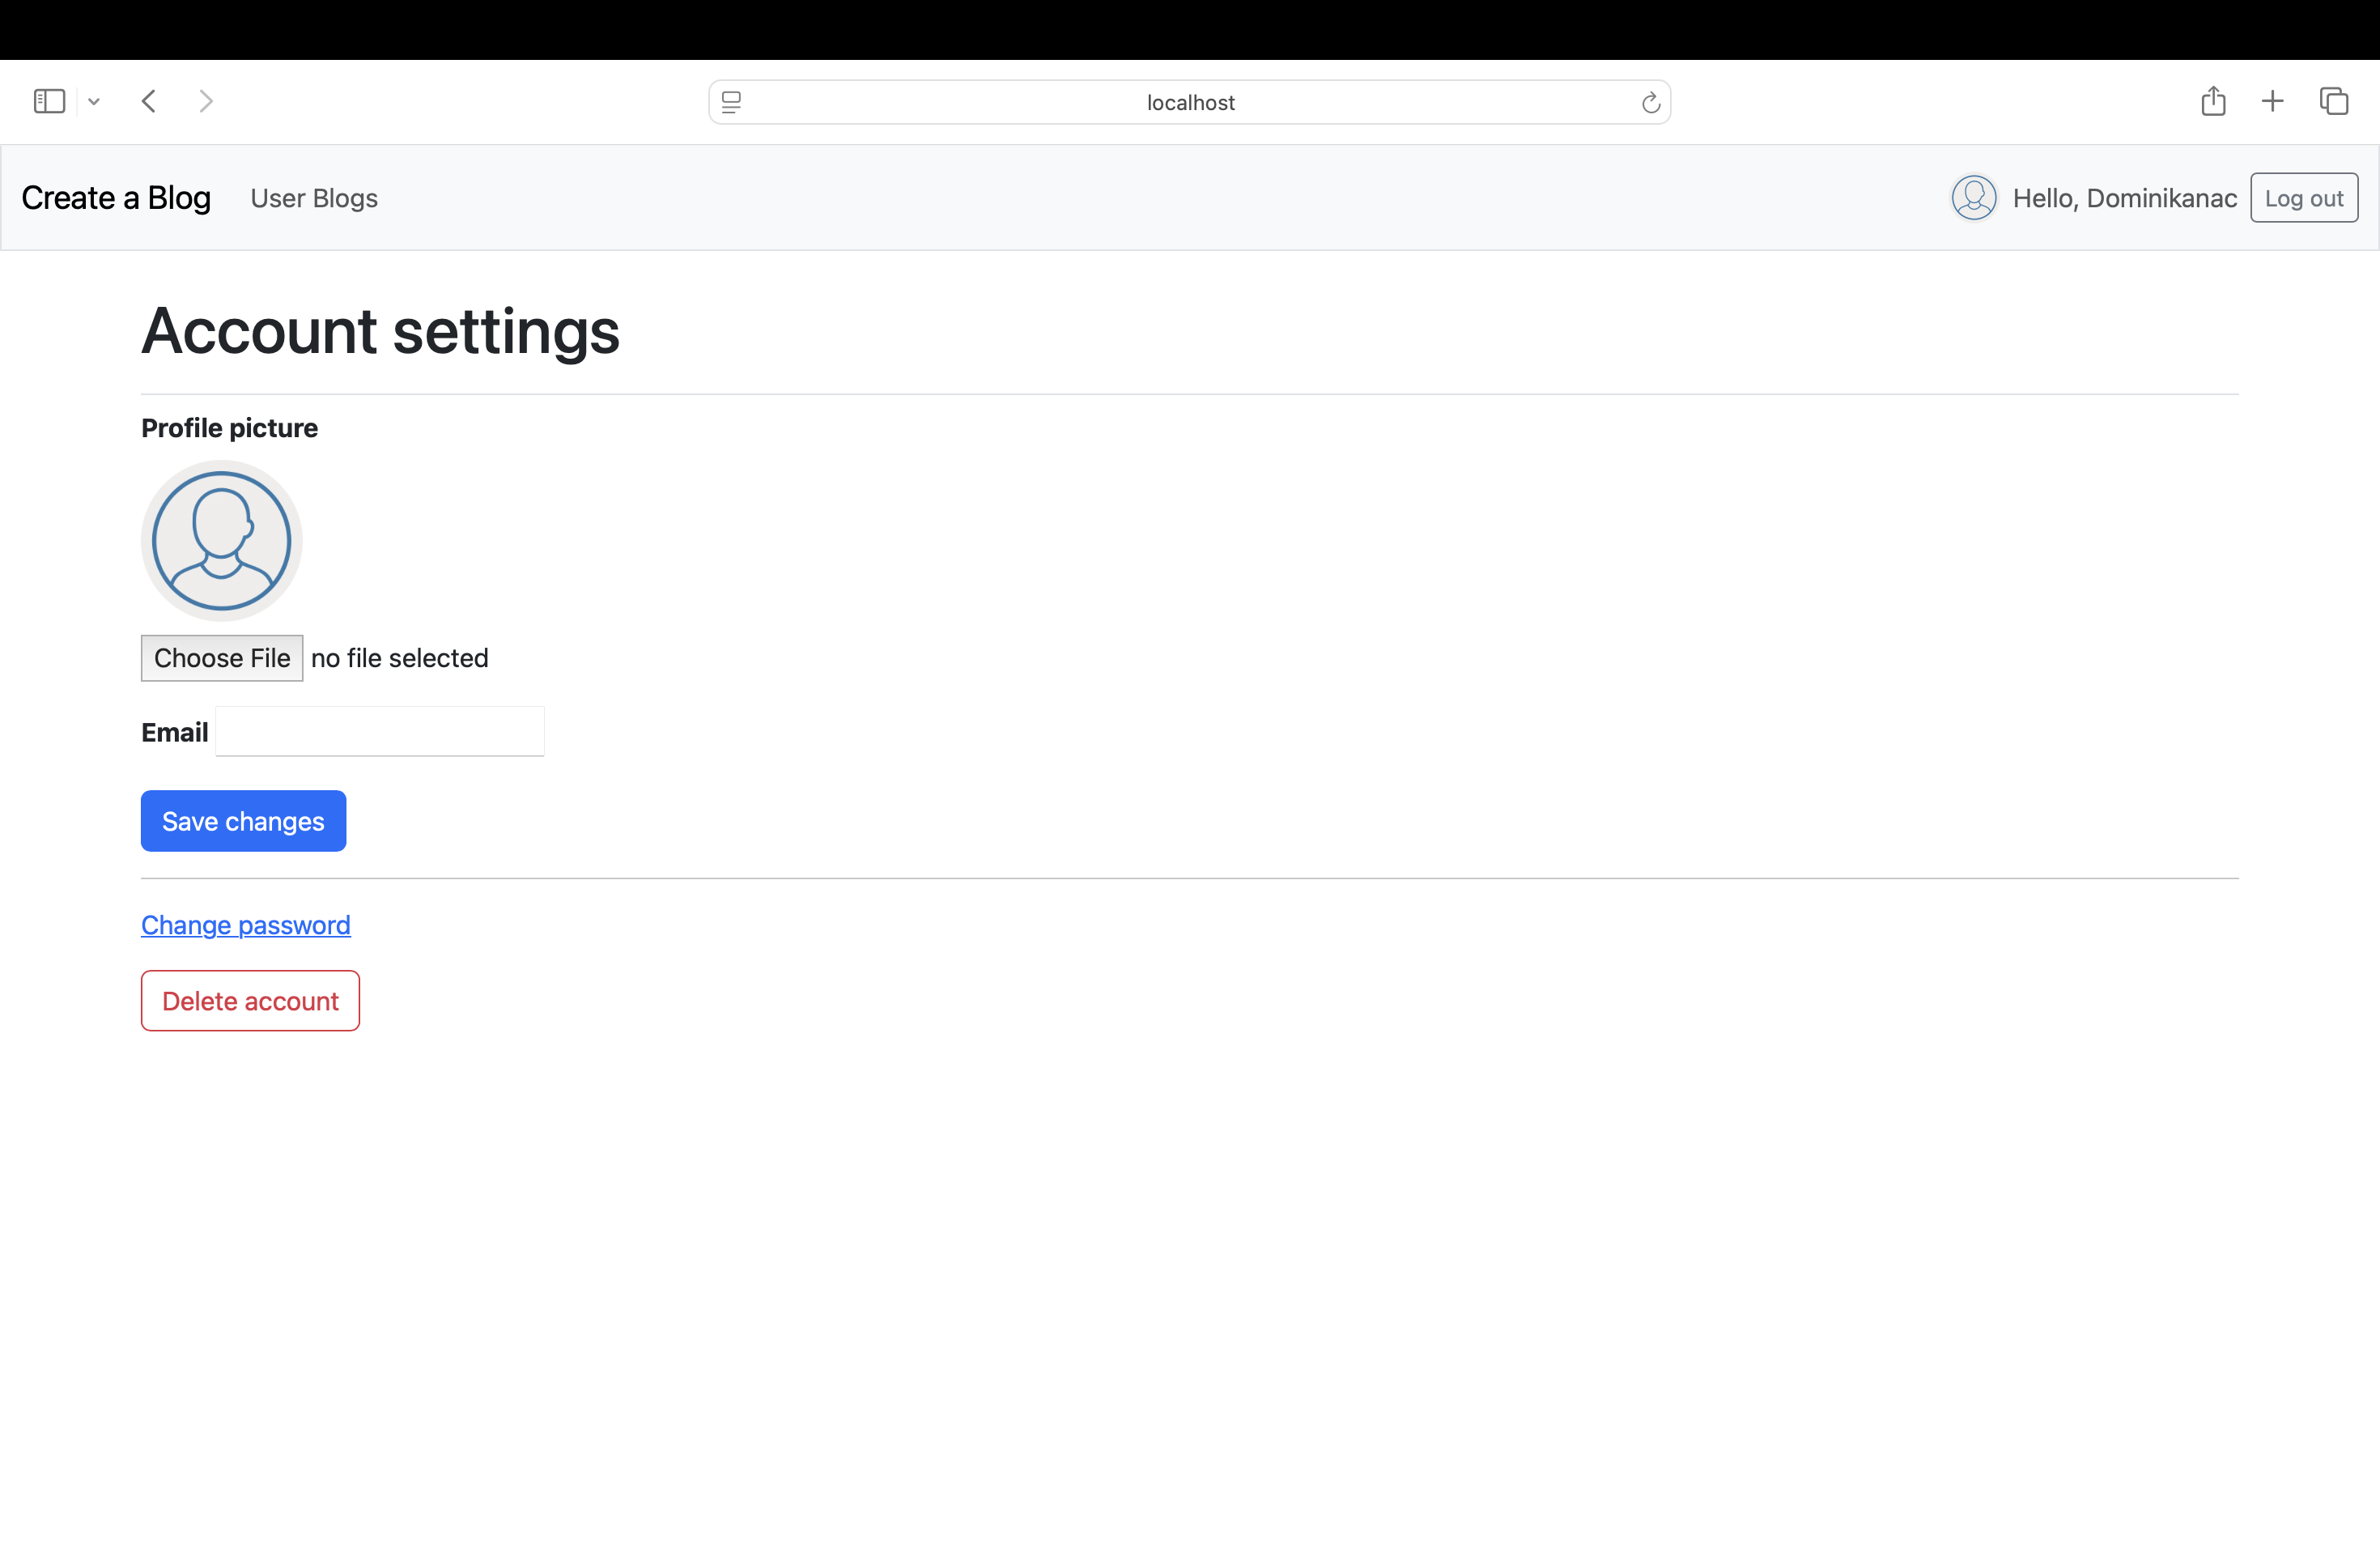Viewport: 2380px width, 1548px height.
Task: Expand the sidebar options chevron
Action: coord(94,101)
